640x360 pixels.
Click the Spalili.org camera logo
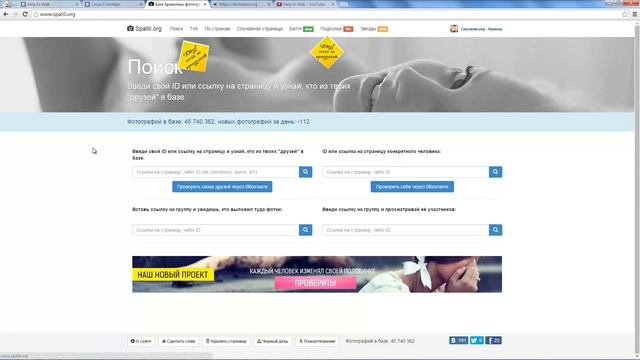[144, 29]
